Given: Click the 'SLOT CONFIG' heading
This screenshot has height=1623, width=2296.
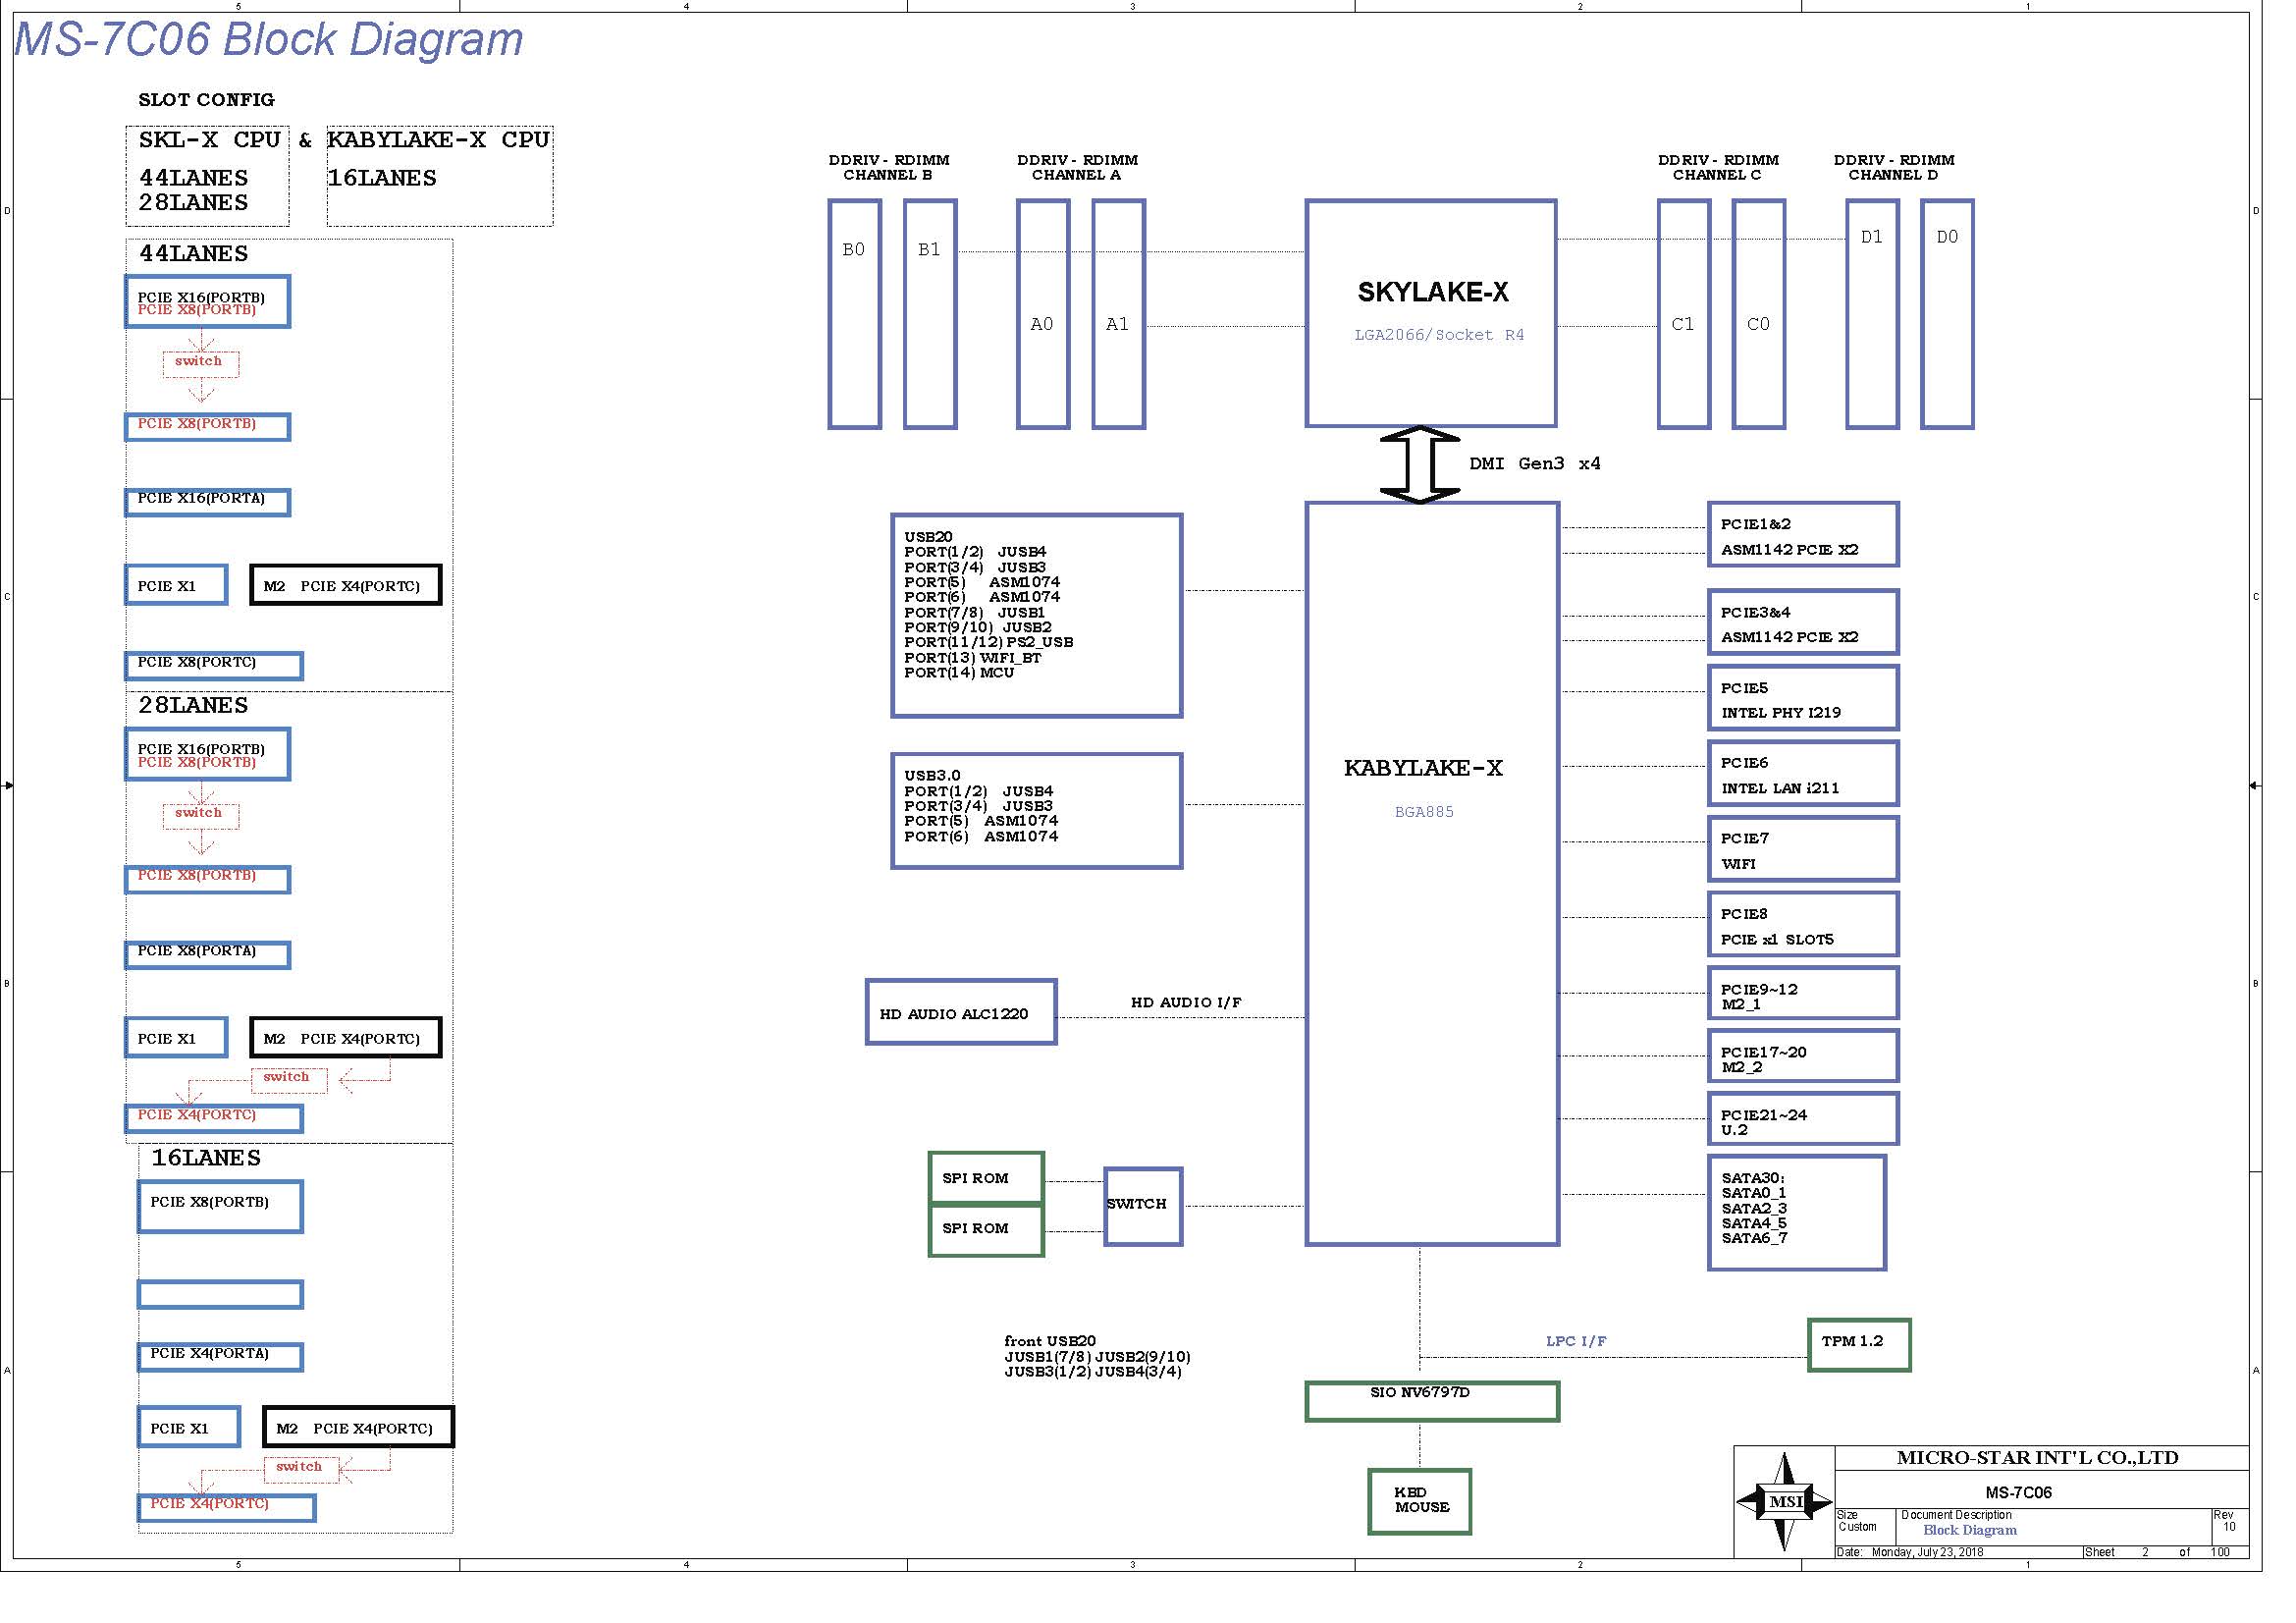Looking at the screenshot, I should point(206,100).
